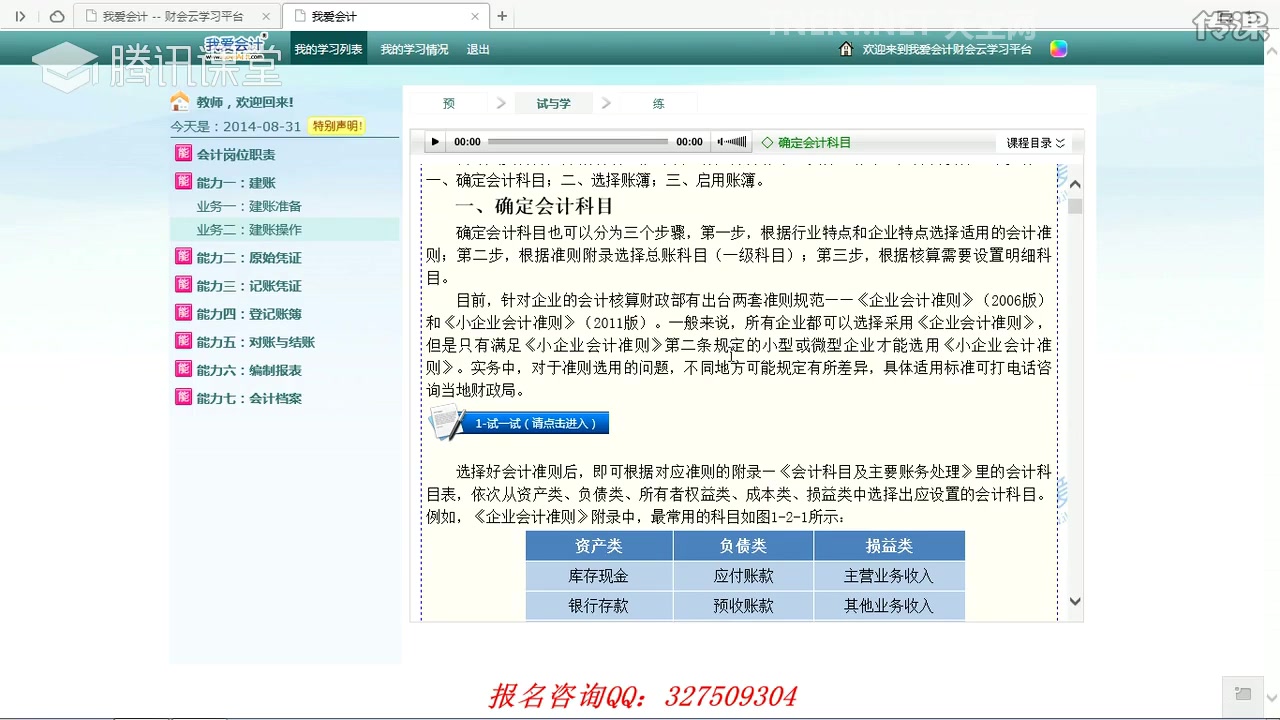This screenshot has height=720, width=1280.
Task: Click the 预收账款 table cell
Action: click(x=743, y=606)
